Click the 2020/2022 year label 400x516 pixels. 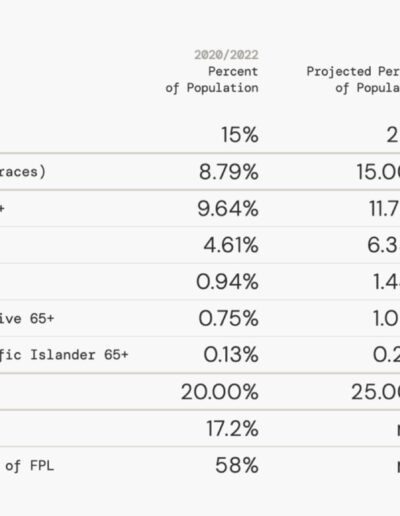coord(226,55)
